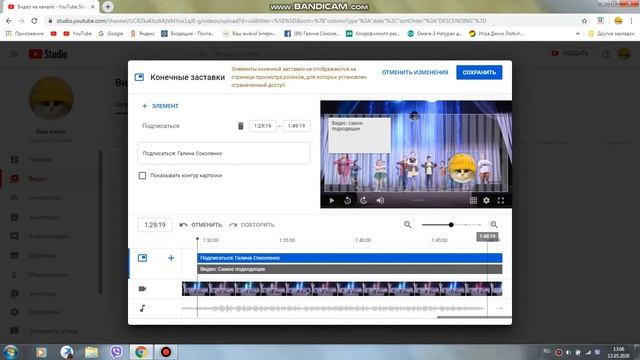Click the browser address bar
Screen dimensions: 640x360
point(310,21)
